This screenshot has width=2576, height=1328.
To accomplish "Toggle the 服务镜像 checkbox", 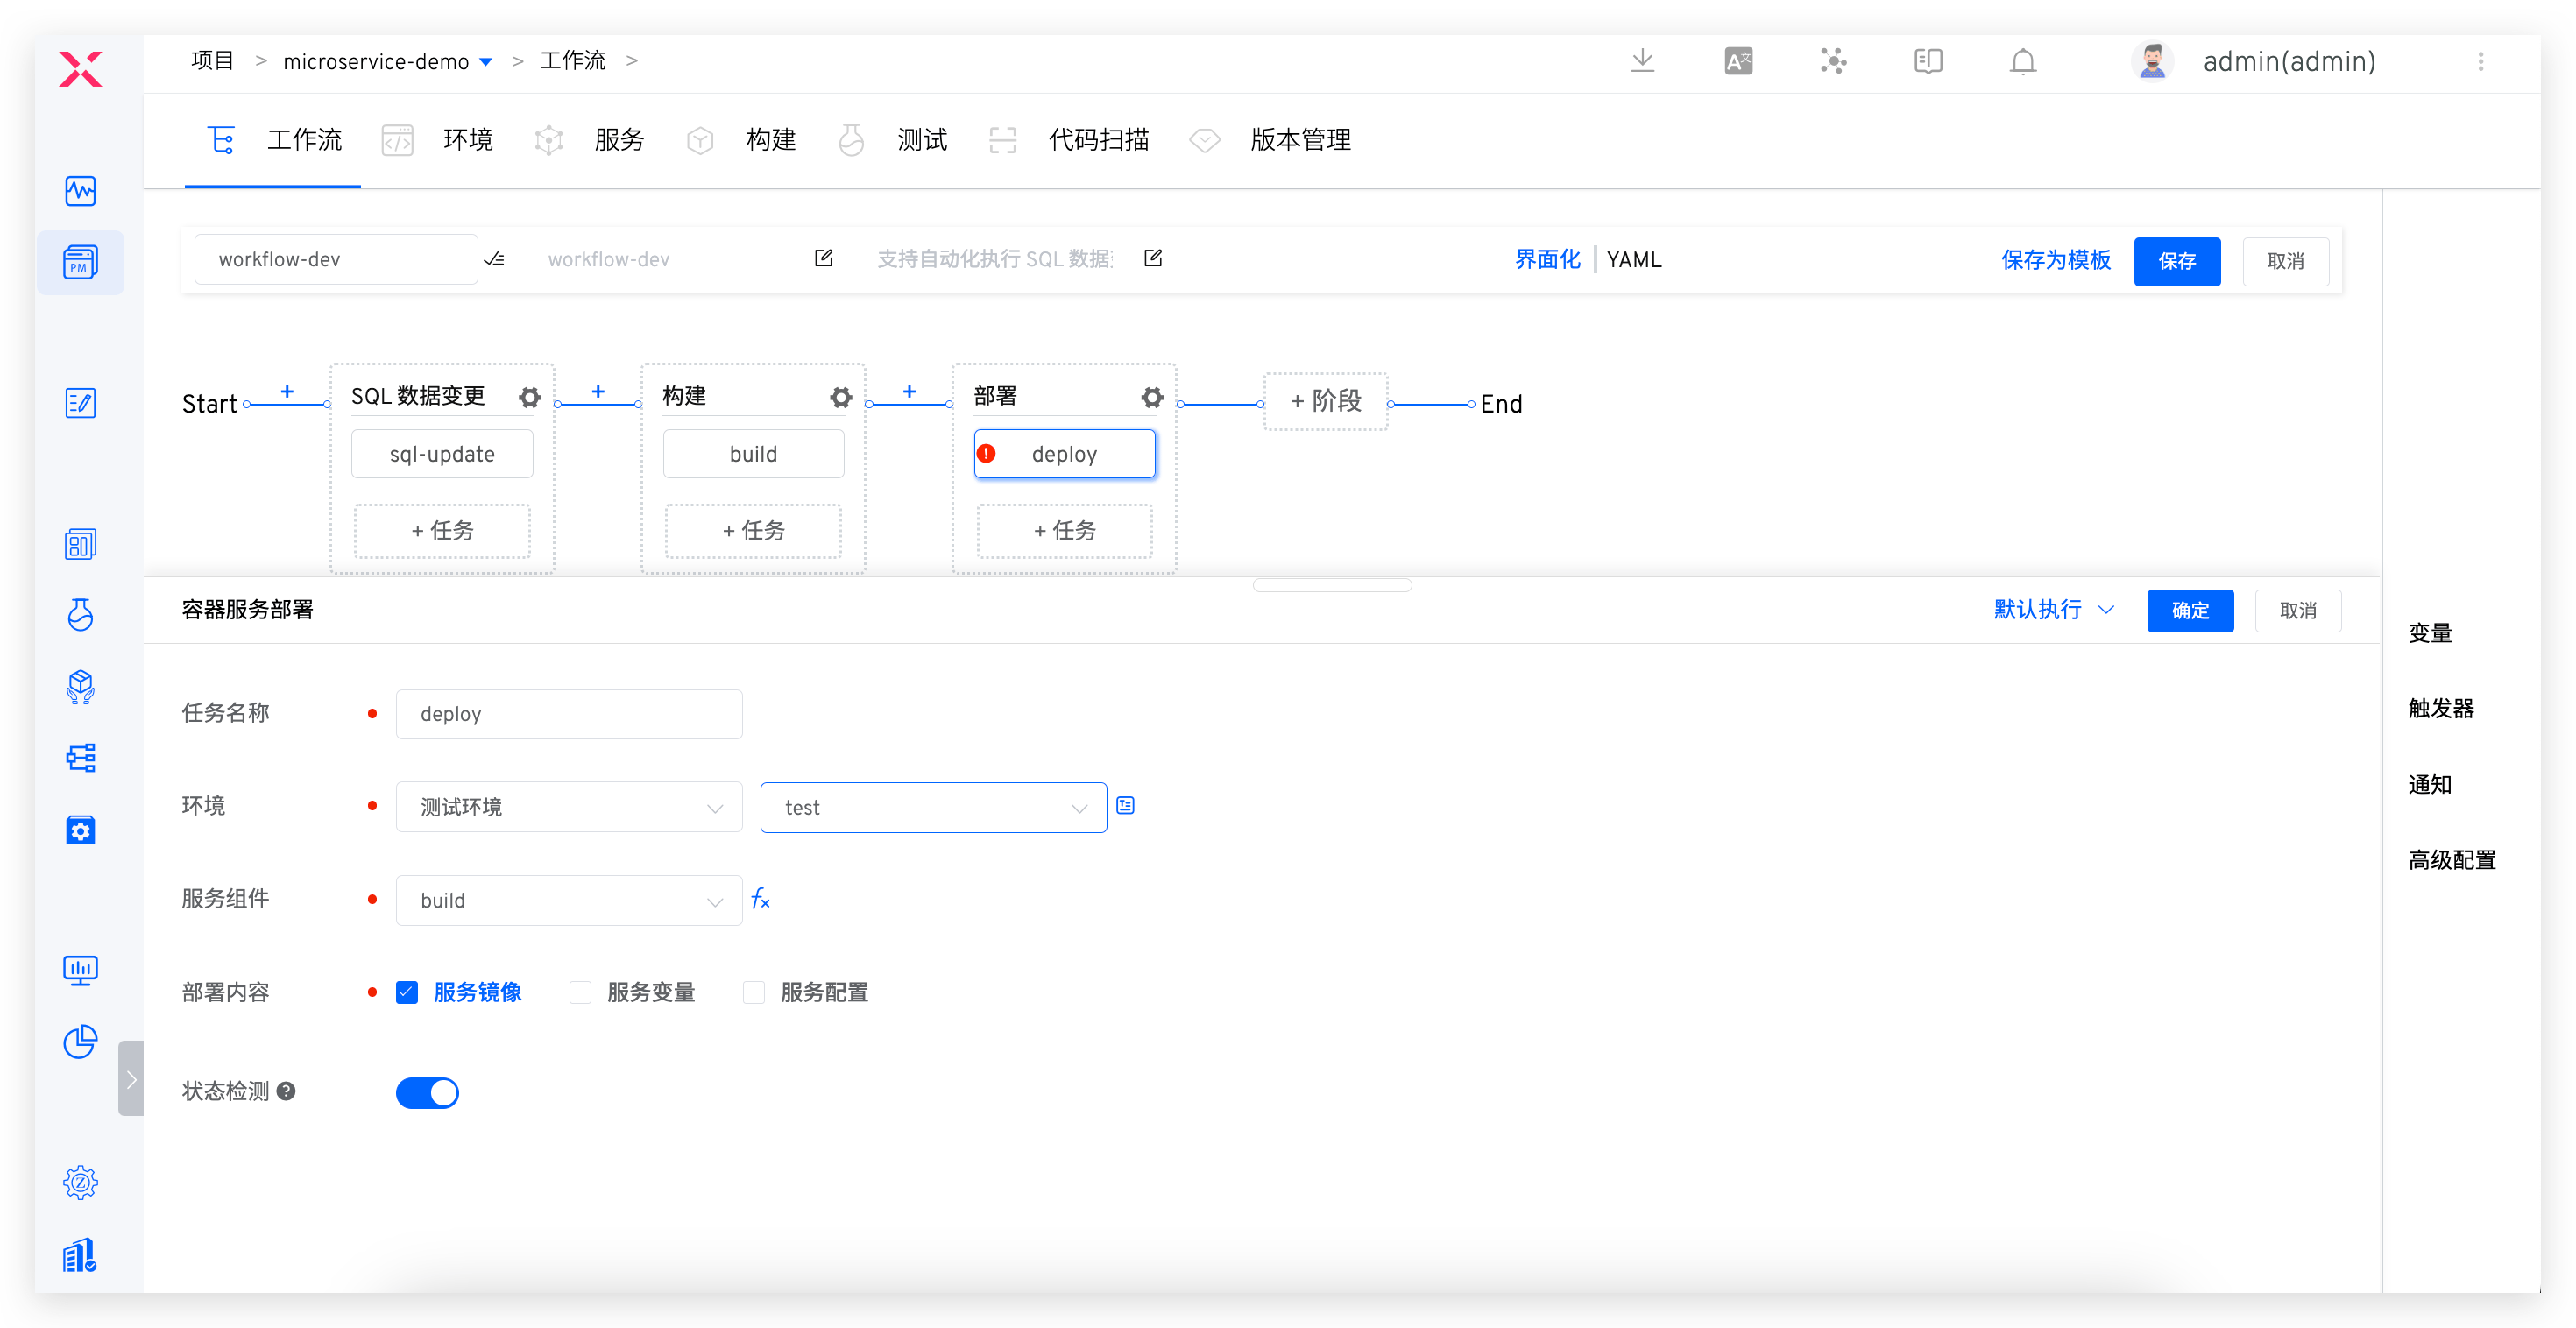I will point(407,992).
